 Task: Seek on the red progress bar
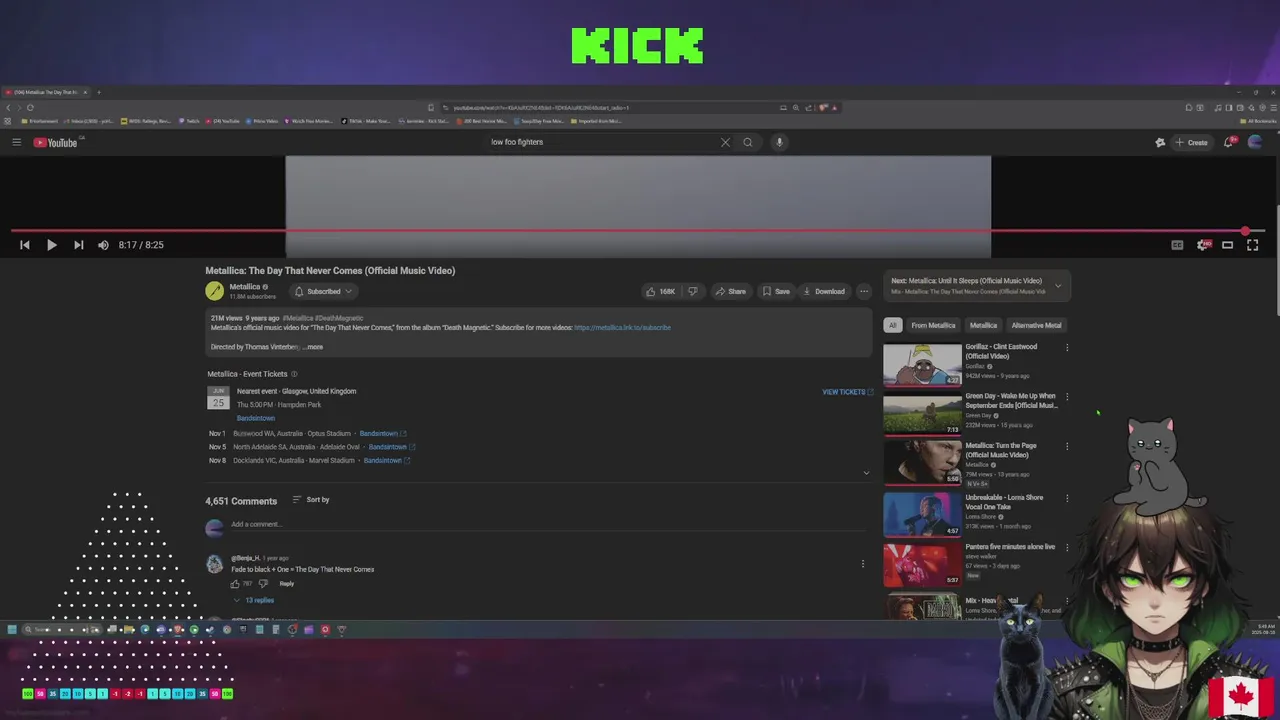coord(640,231)
